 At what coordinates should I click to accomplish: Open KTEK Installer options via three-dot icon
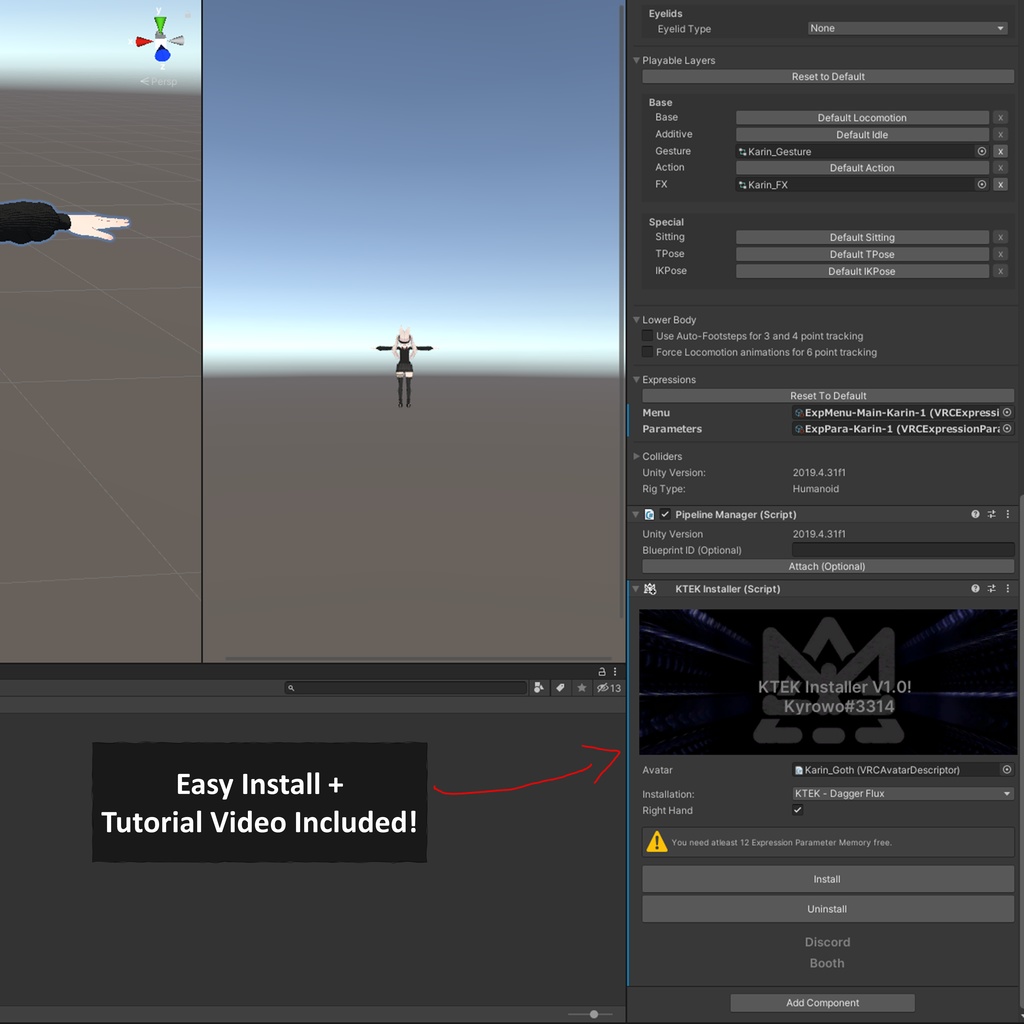click(x=1009, y=589)
